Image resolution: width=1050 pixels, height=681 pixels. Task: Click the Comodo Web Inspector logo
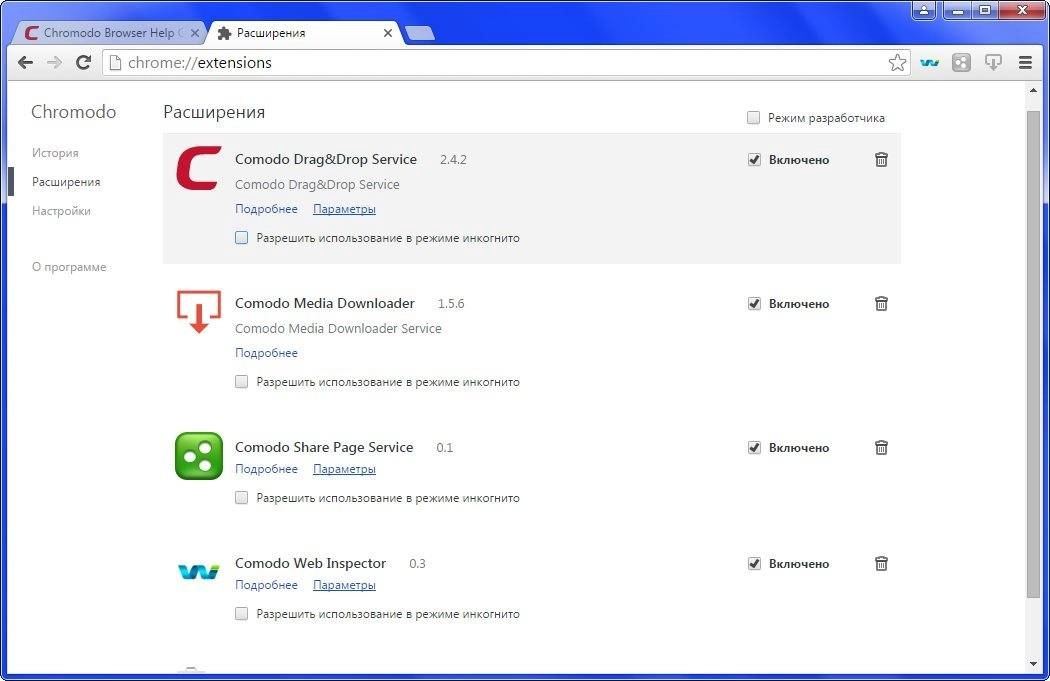(x=199, y=572)
